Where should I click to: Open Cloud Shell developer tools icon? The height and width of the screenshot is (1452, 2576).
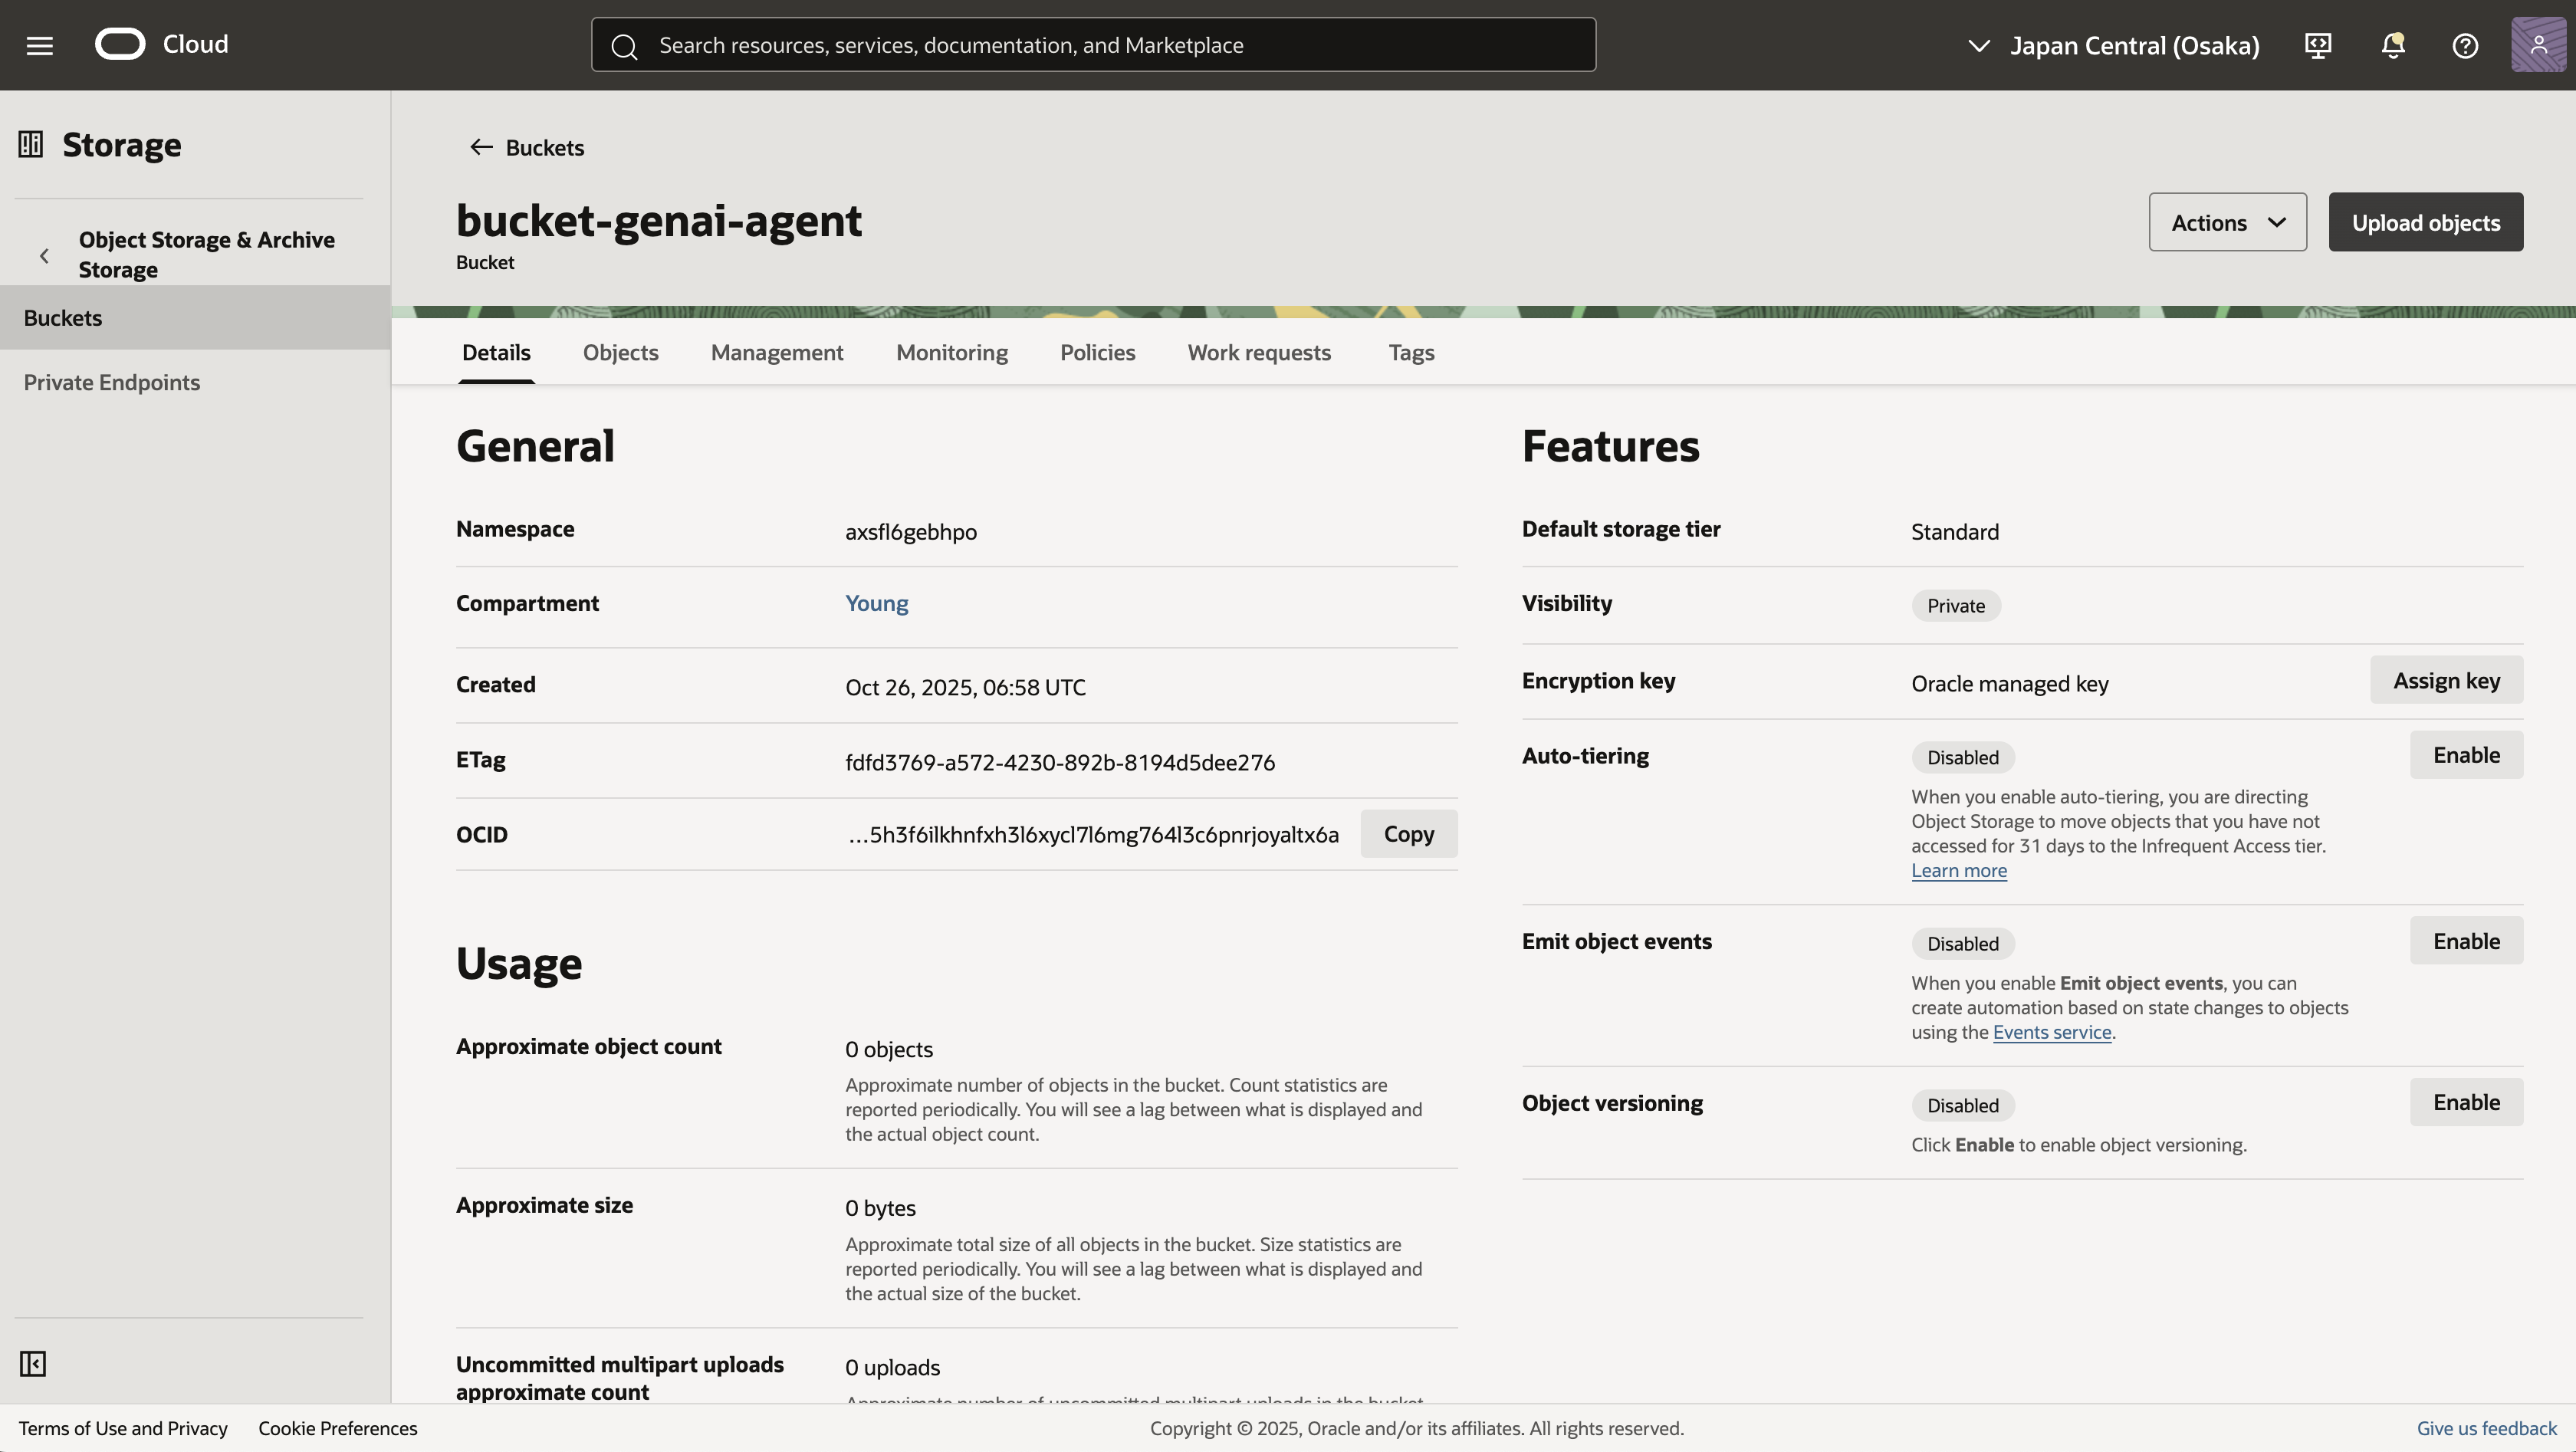2318,45
